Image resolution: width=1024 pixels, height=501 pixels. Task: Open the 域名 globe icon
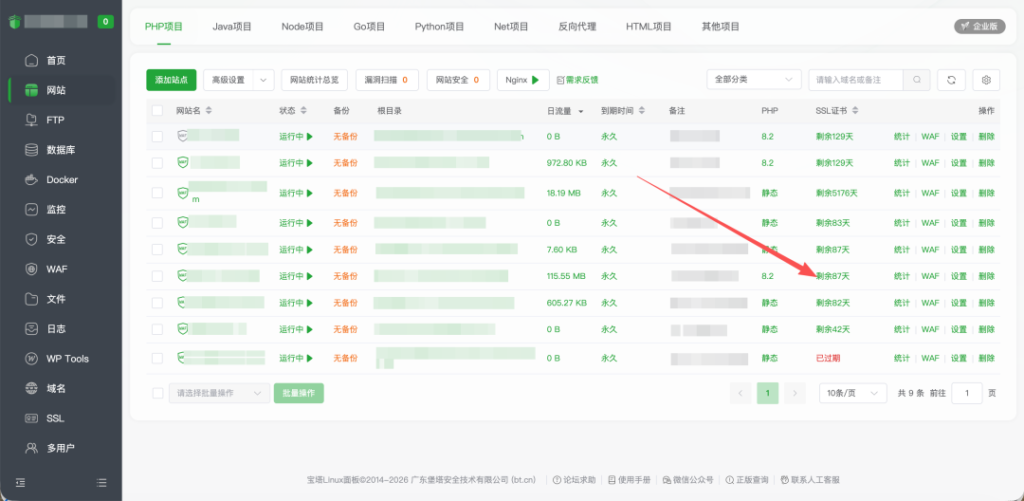[x=31, y=388]
